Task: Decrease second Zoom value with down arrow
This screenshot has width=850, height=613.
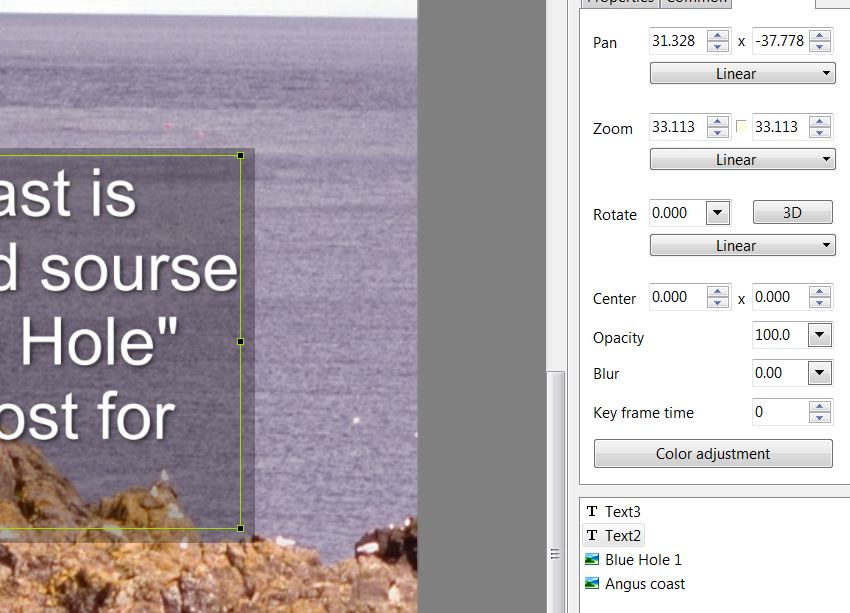Action: [820, 133]
